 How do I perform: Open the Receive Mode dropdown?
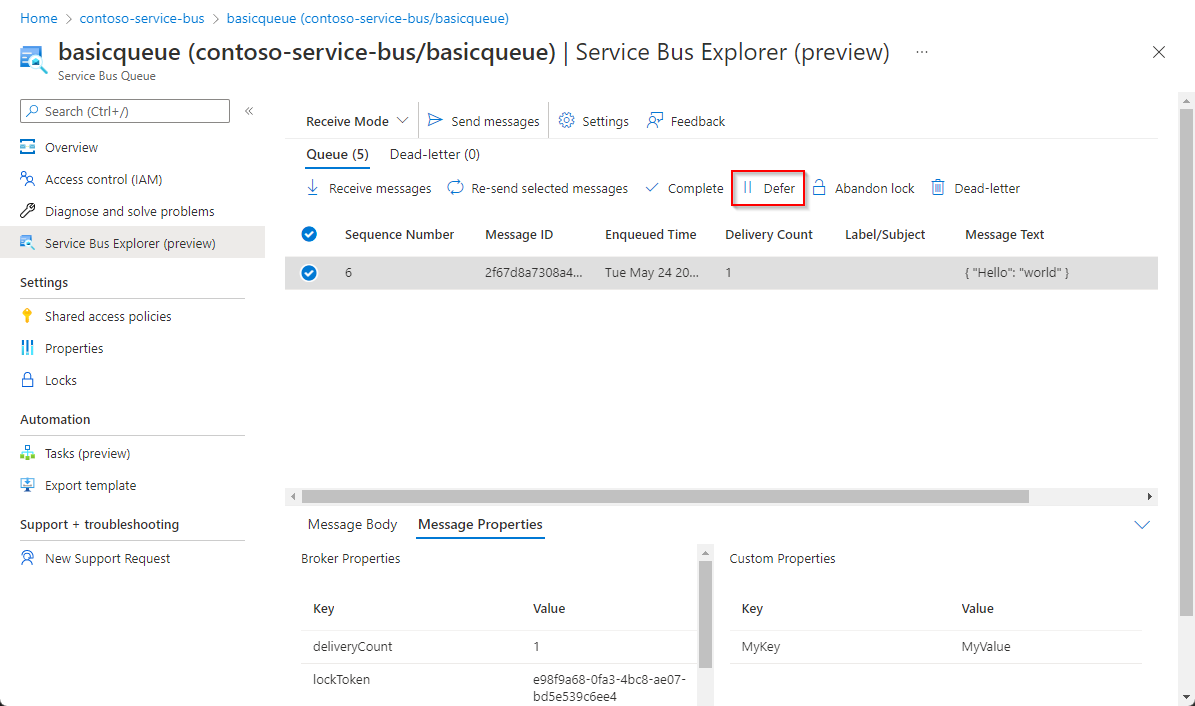[357, 120]
